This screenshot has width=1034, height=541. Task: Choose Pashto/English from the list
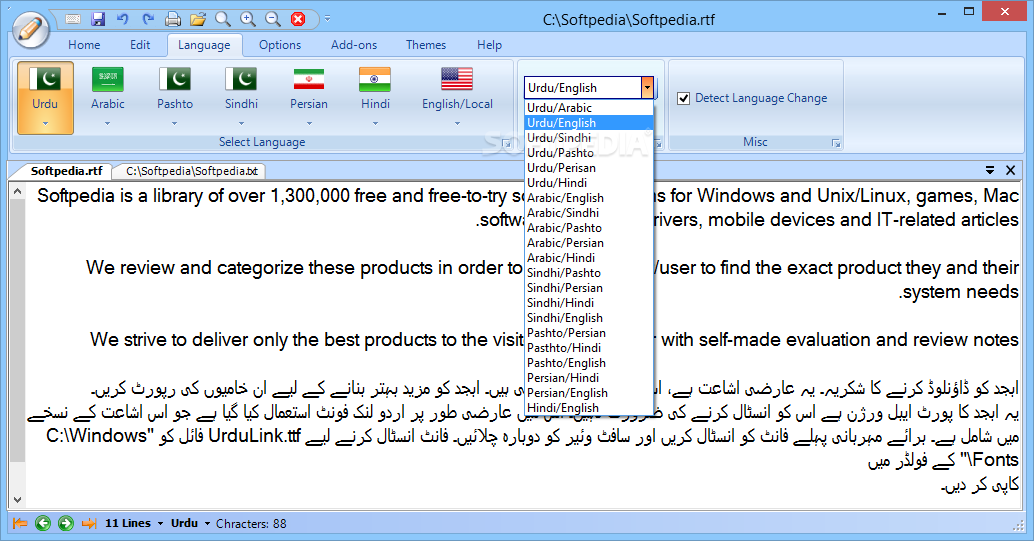coord(589,363)
